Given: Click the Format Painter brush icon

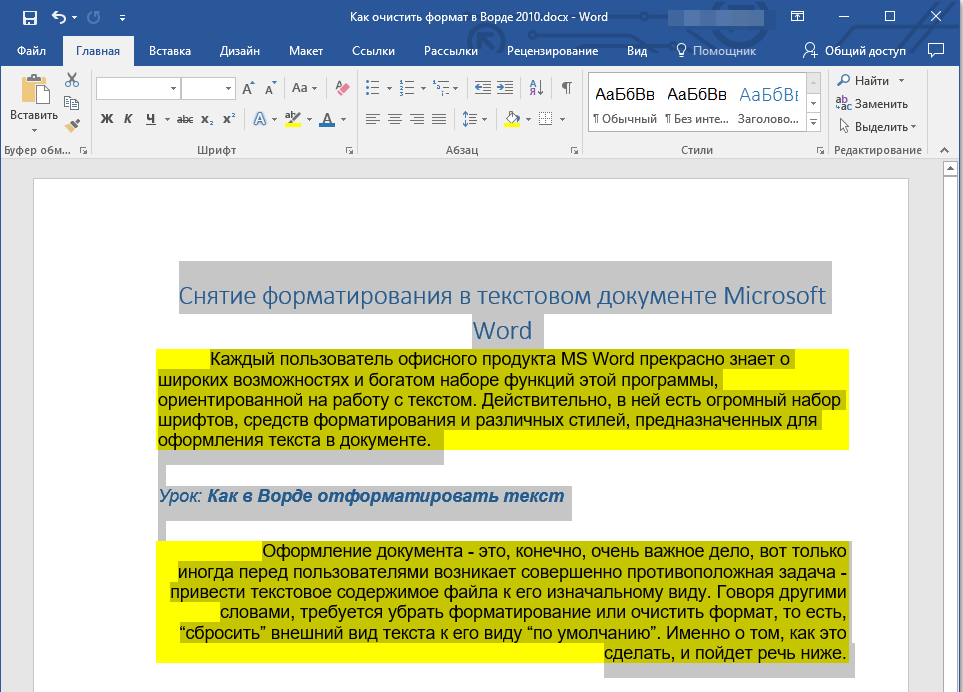Looking at the screenshot, I should tap(72, 125).
